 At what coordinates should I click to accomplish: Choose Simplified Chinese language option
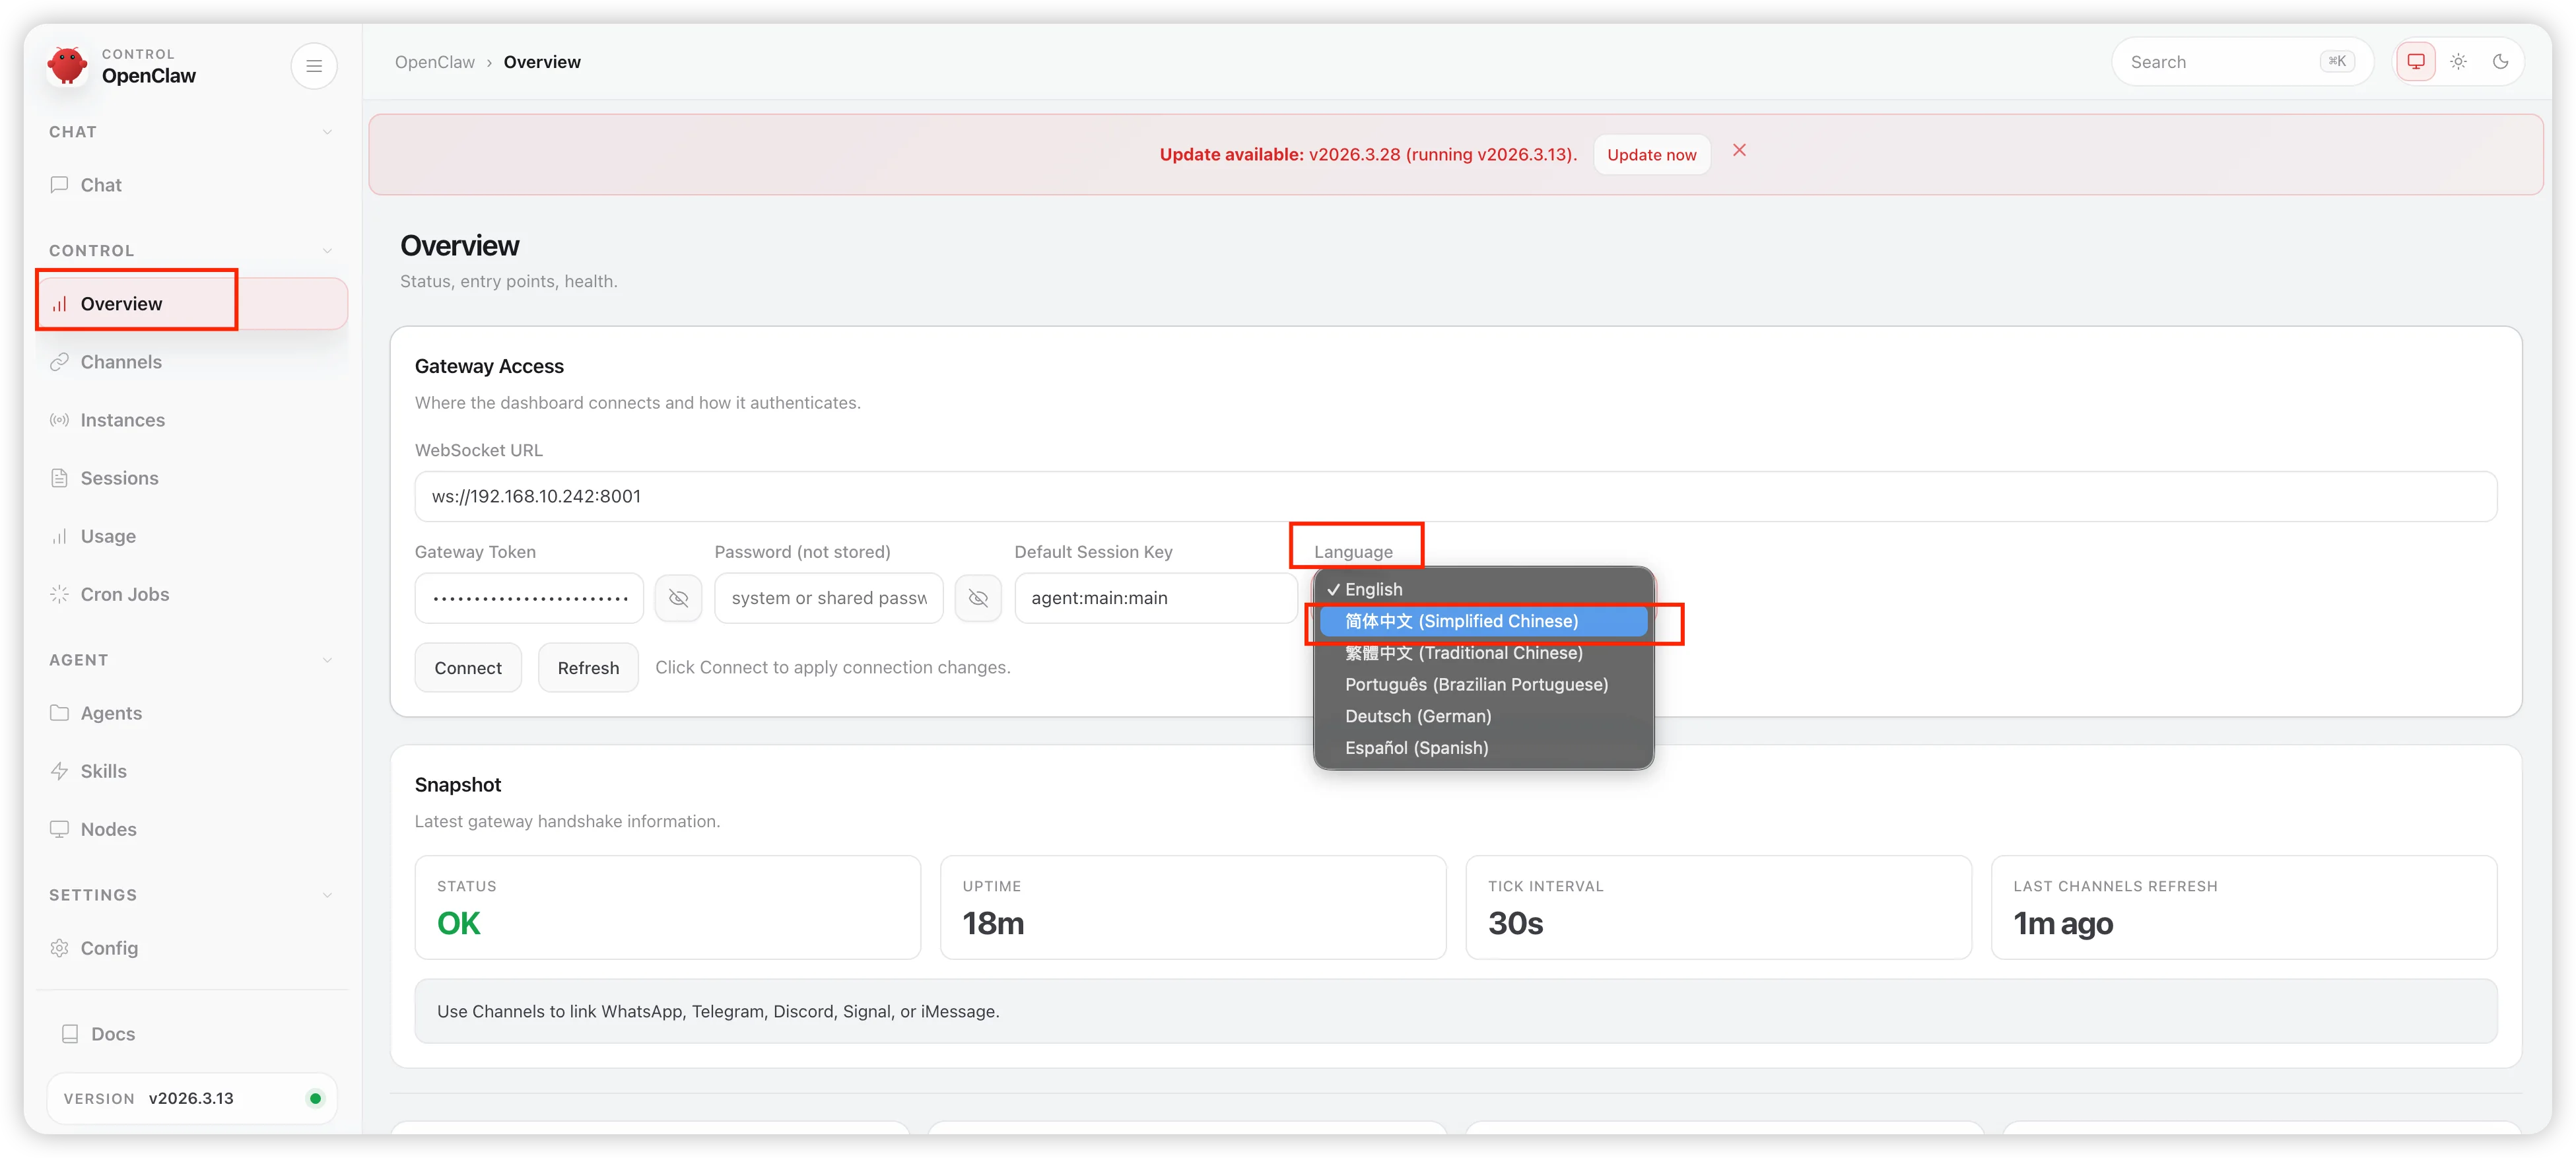coord(1484,622)
